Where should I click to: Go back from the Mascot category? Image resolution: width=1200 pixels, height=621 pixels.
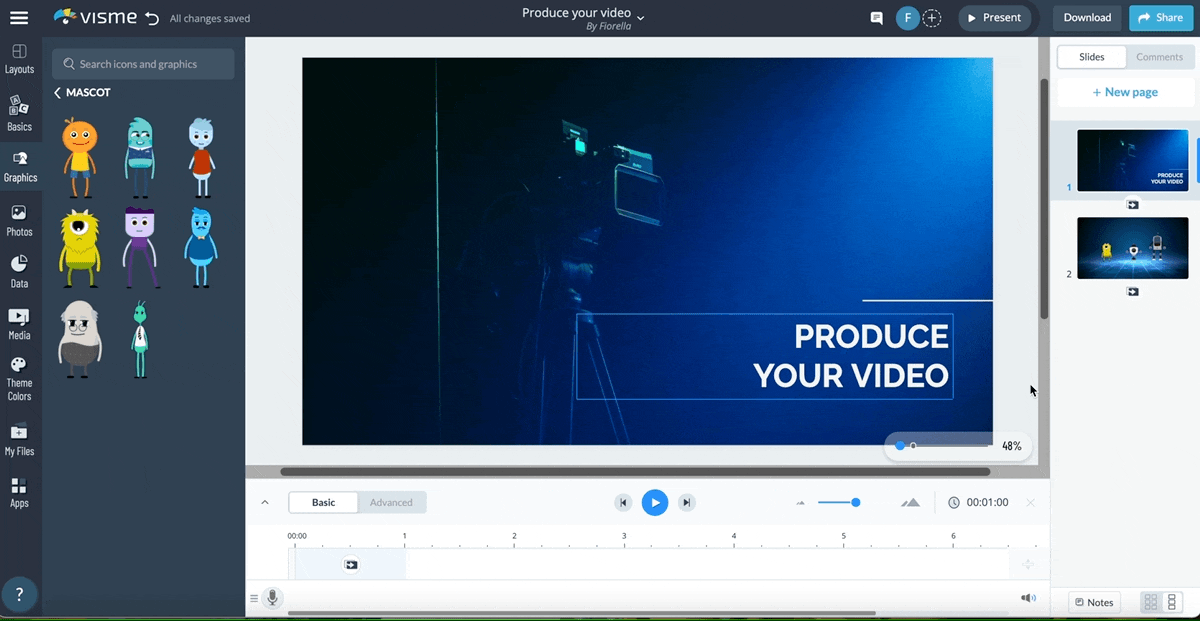[x=58, y=93]
